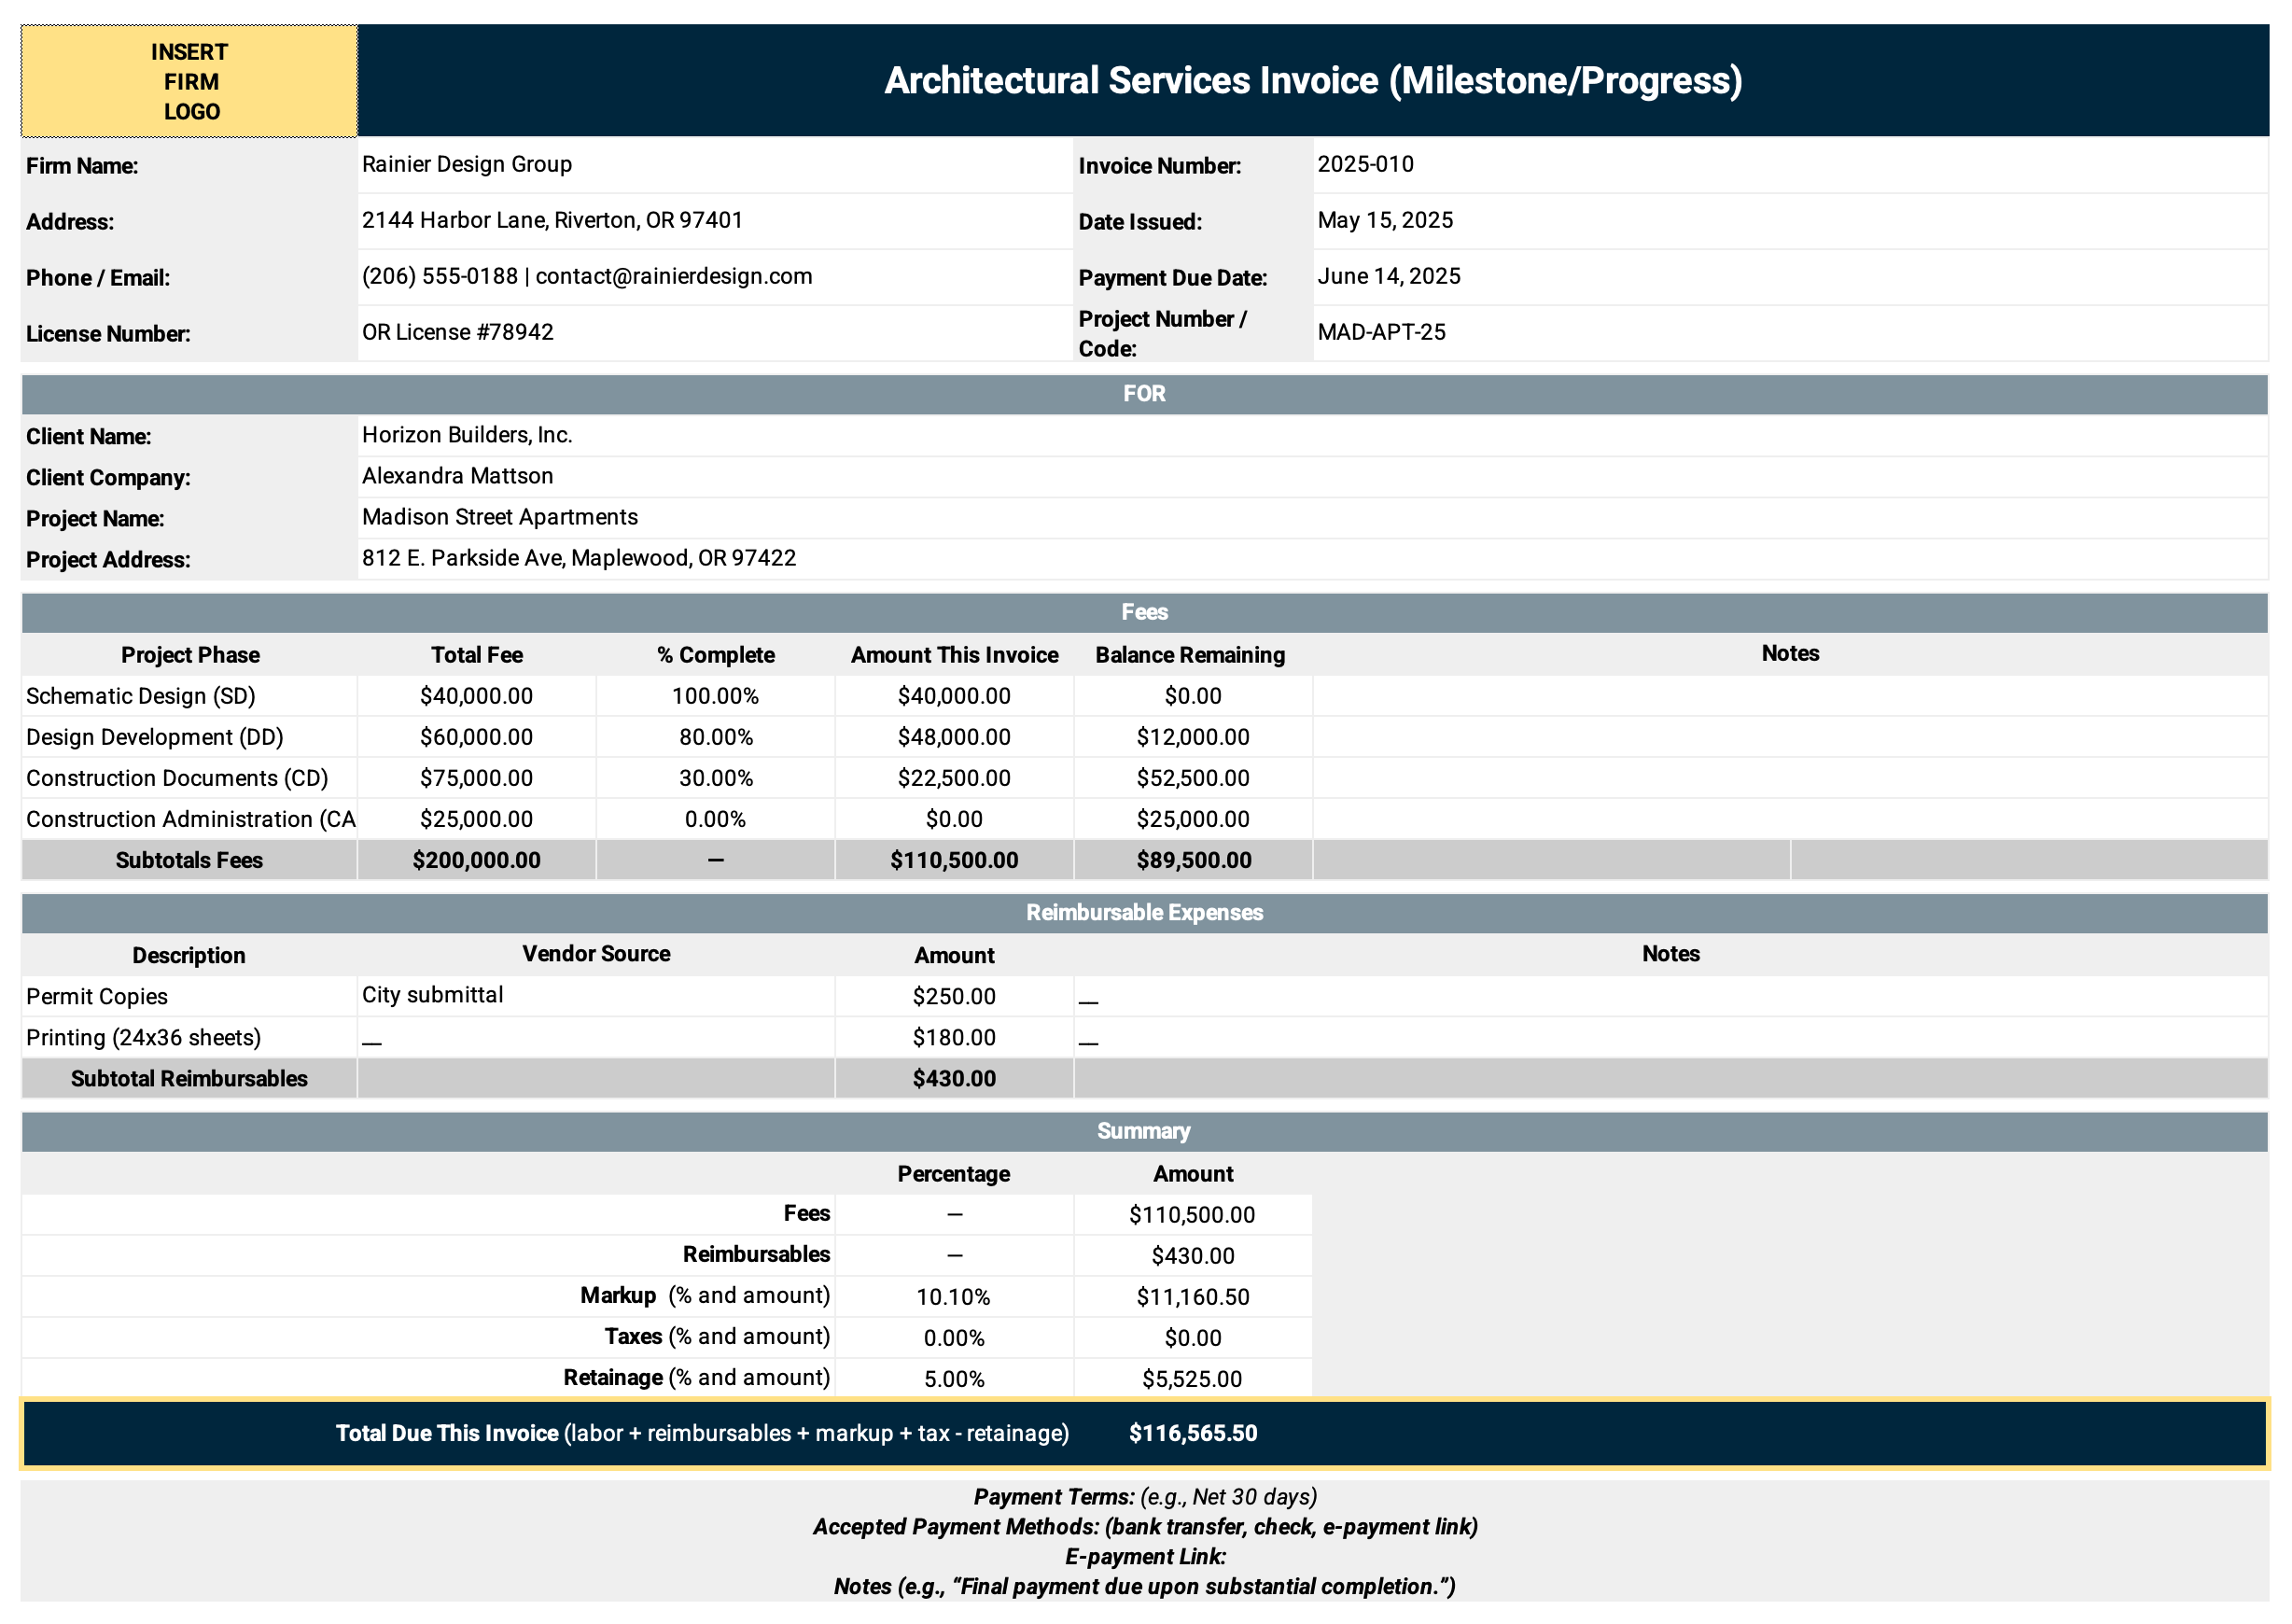Select the Schematic Design total fee of $40,000.00
The image size is (2292, 1624).
coord(477,695)
